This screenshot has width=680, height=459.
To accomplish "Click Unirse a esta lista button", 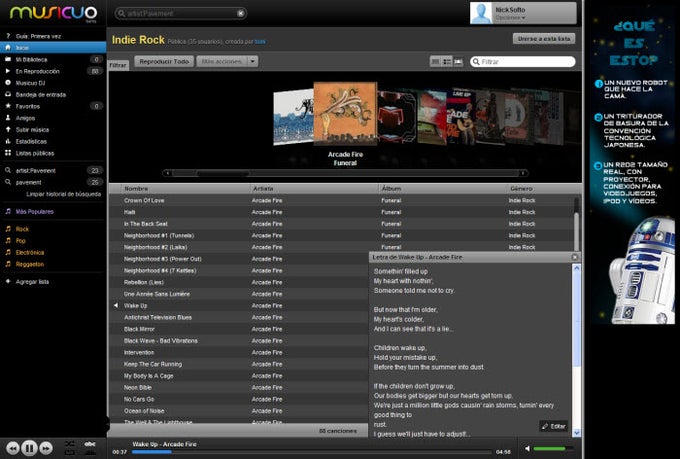I will tap(544, 39).
